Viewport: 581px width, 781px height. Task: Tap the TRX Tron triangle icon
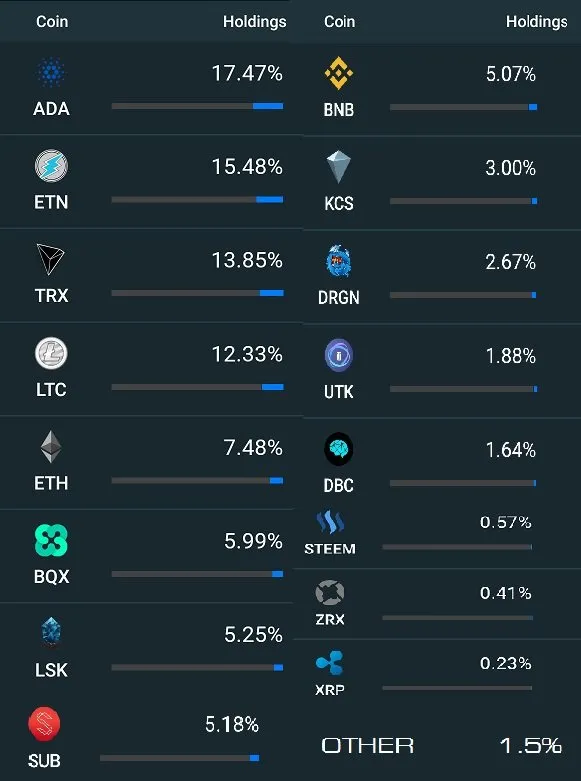click(x=51, y=259)
